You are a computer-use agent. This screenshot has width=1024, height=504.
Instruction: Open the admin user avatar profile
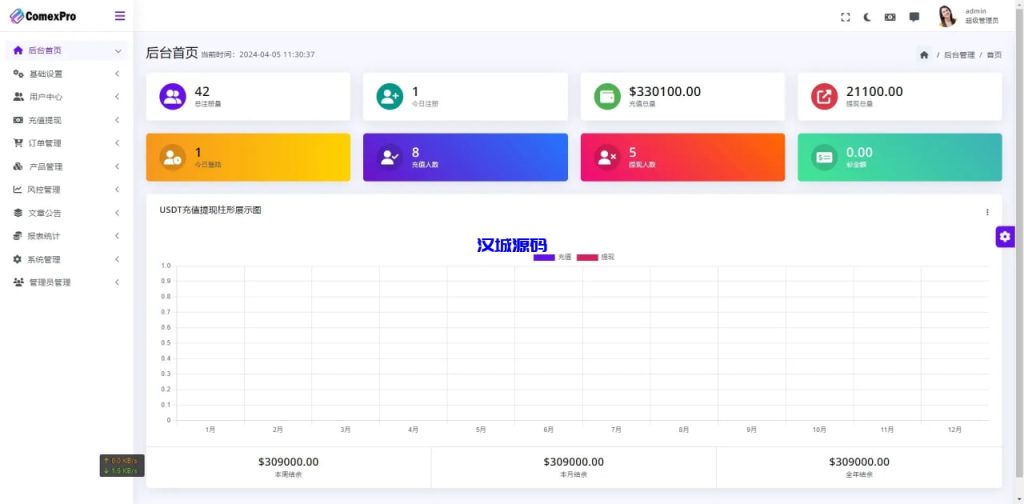click(x=946, y=16)
